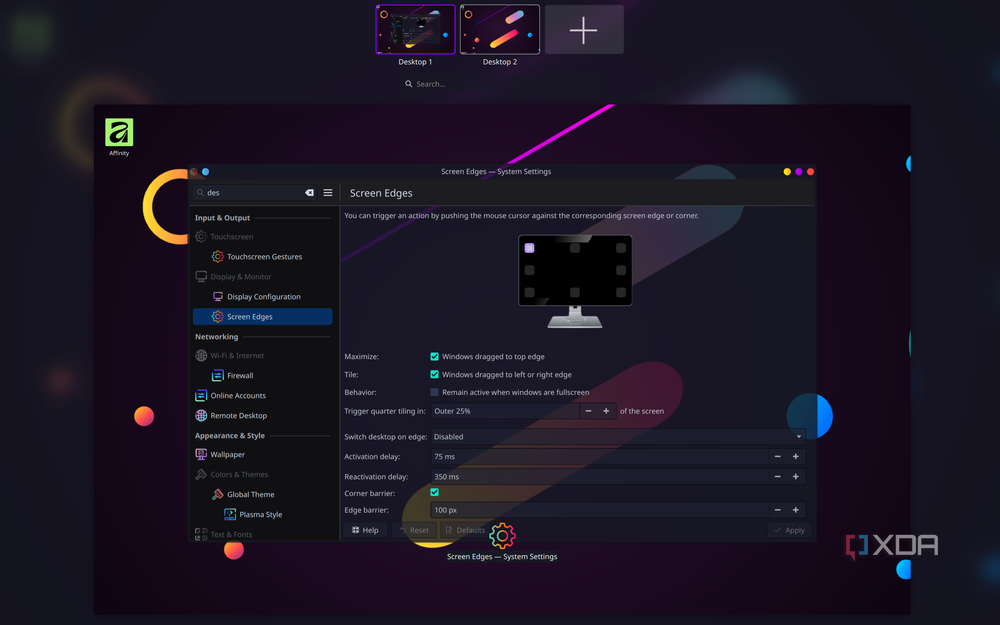Click the Help button
This screenshot has height=625, width=1000.
coord(365,530)
